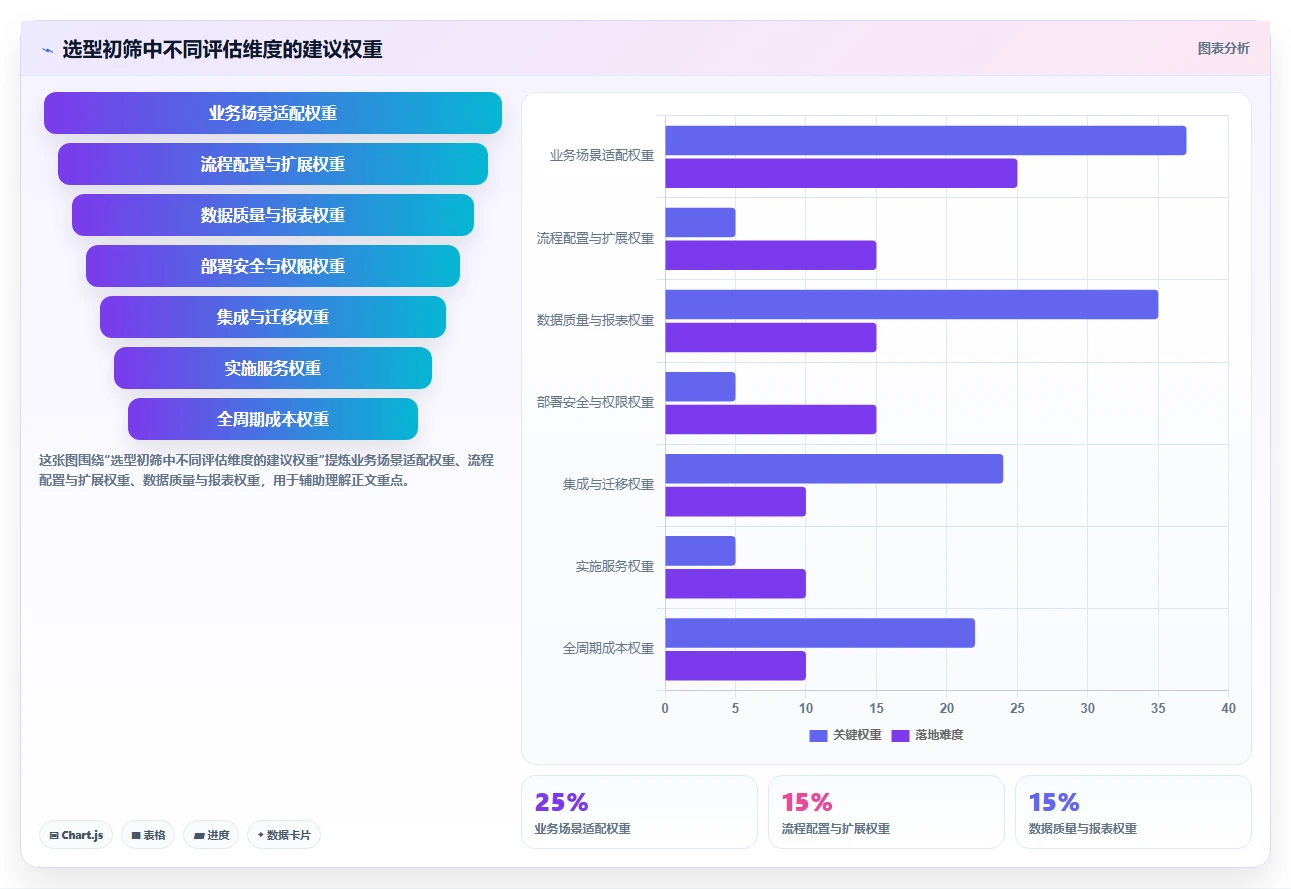Click the lightning icon beside the title

(x=48, y=49)
